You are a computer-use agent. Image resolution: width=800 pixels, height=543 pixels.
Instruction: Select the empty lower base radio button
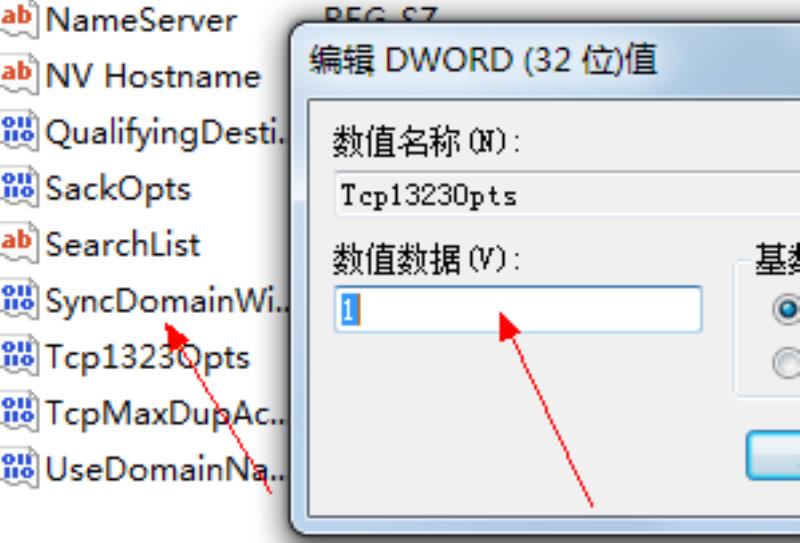point(787,363)
